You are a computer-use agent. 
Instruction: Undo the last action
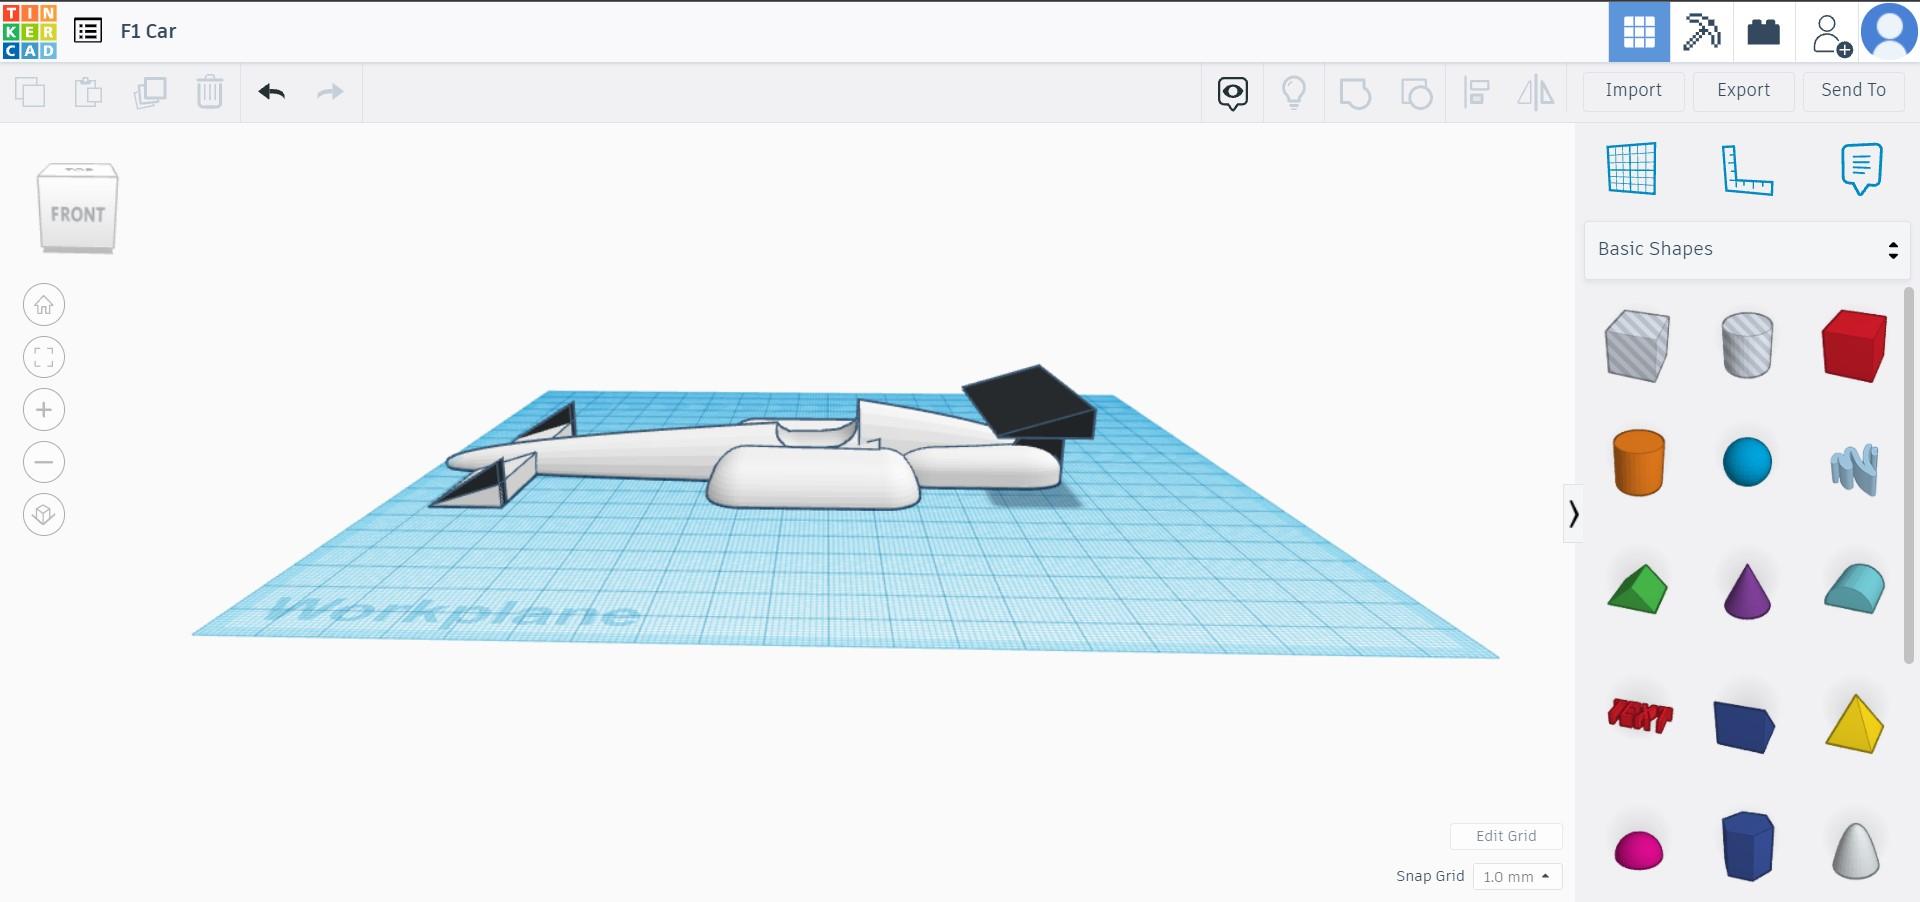pyautogui.click(x=272, y=92)
